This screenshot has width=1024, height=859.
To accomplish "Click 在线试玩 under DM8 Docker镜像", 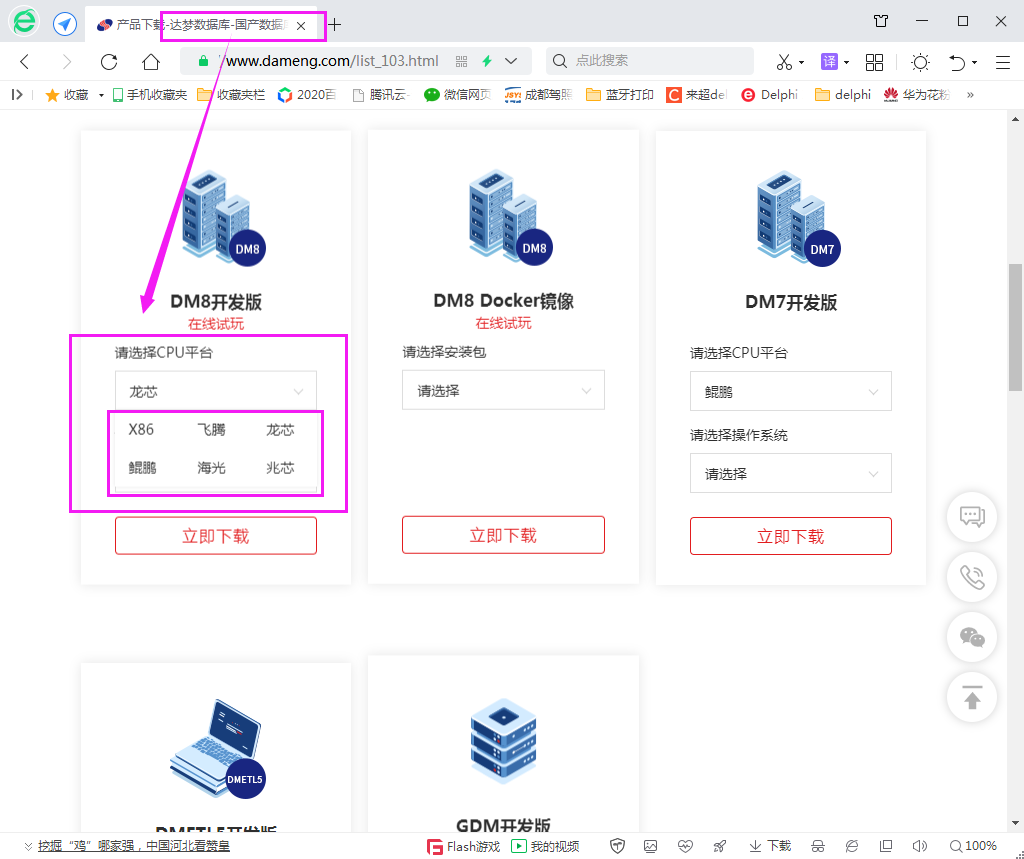I will tap(503, 323).
